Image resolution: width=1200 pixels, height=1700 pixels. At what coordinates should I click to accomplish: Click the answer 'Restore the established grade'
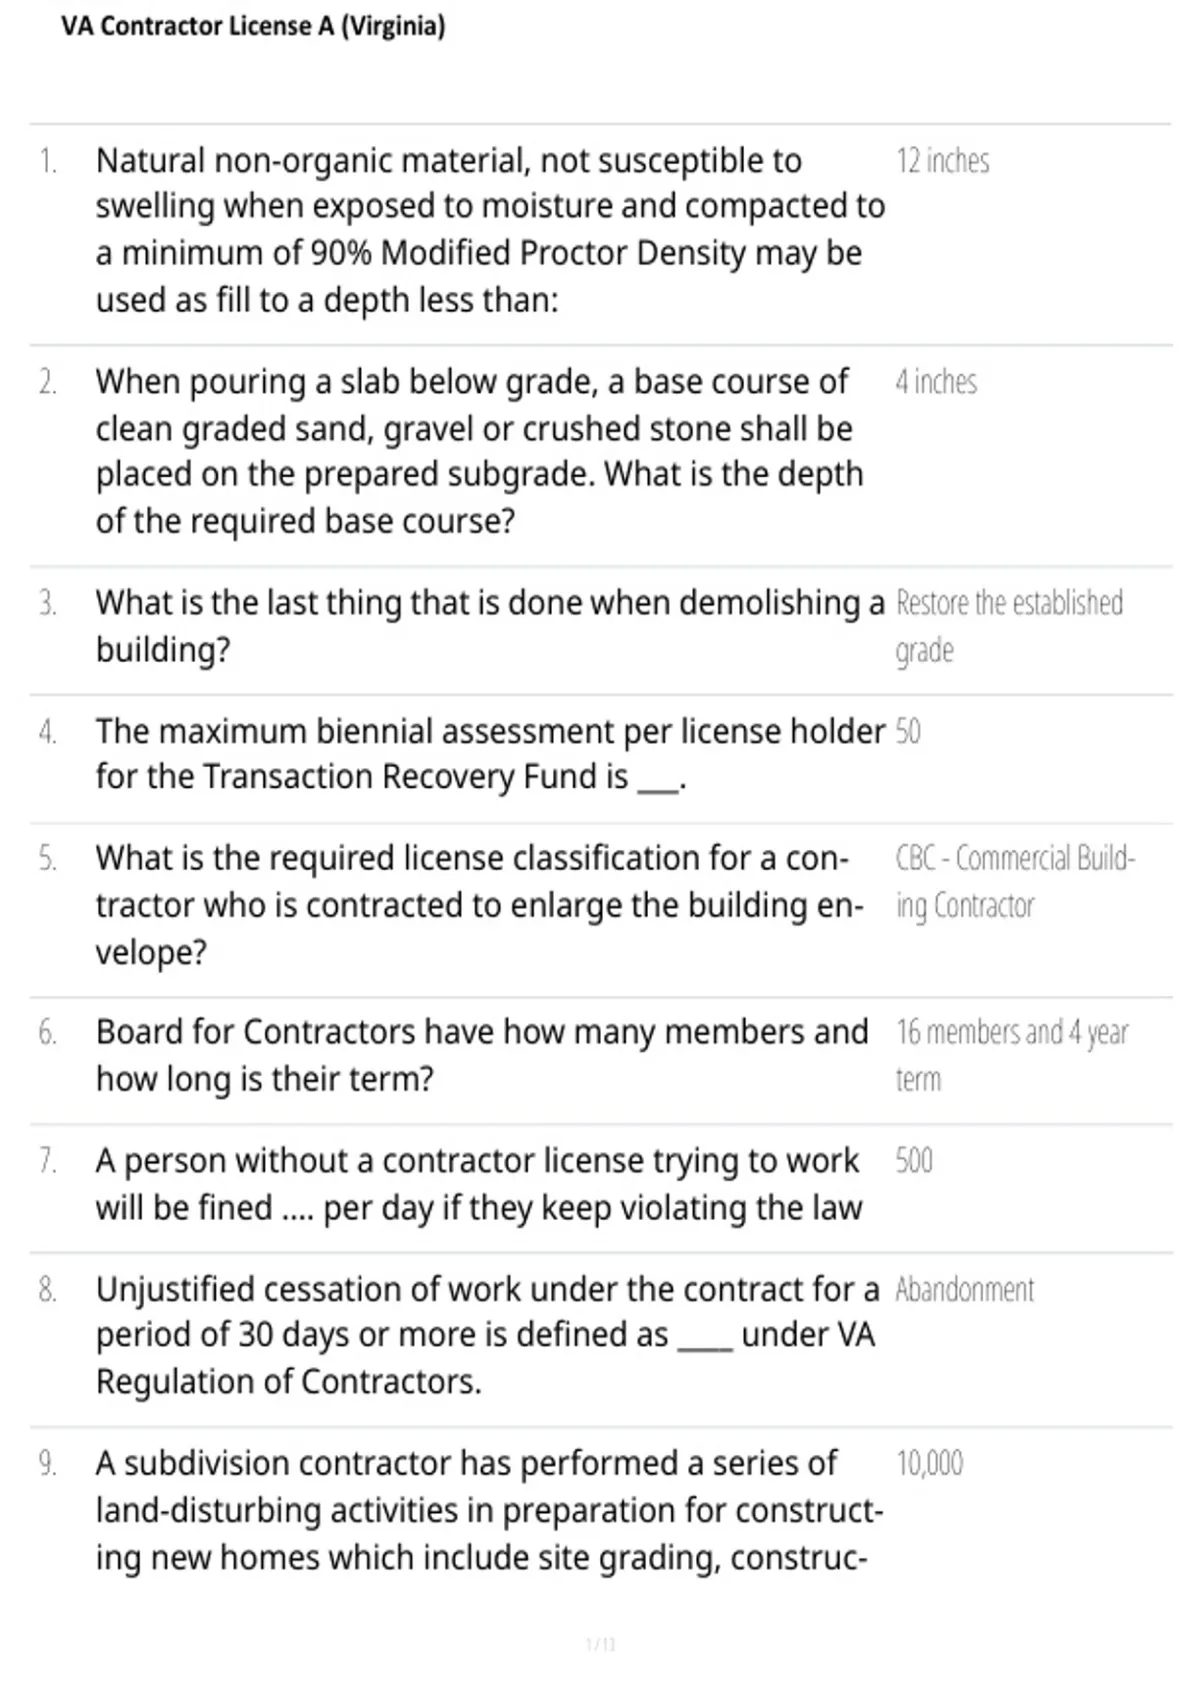[1009, 626]
